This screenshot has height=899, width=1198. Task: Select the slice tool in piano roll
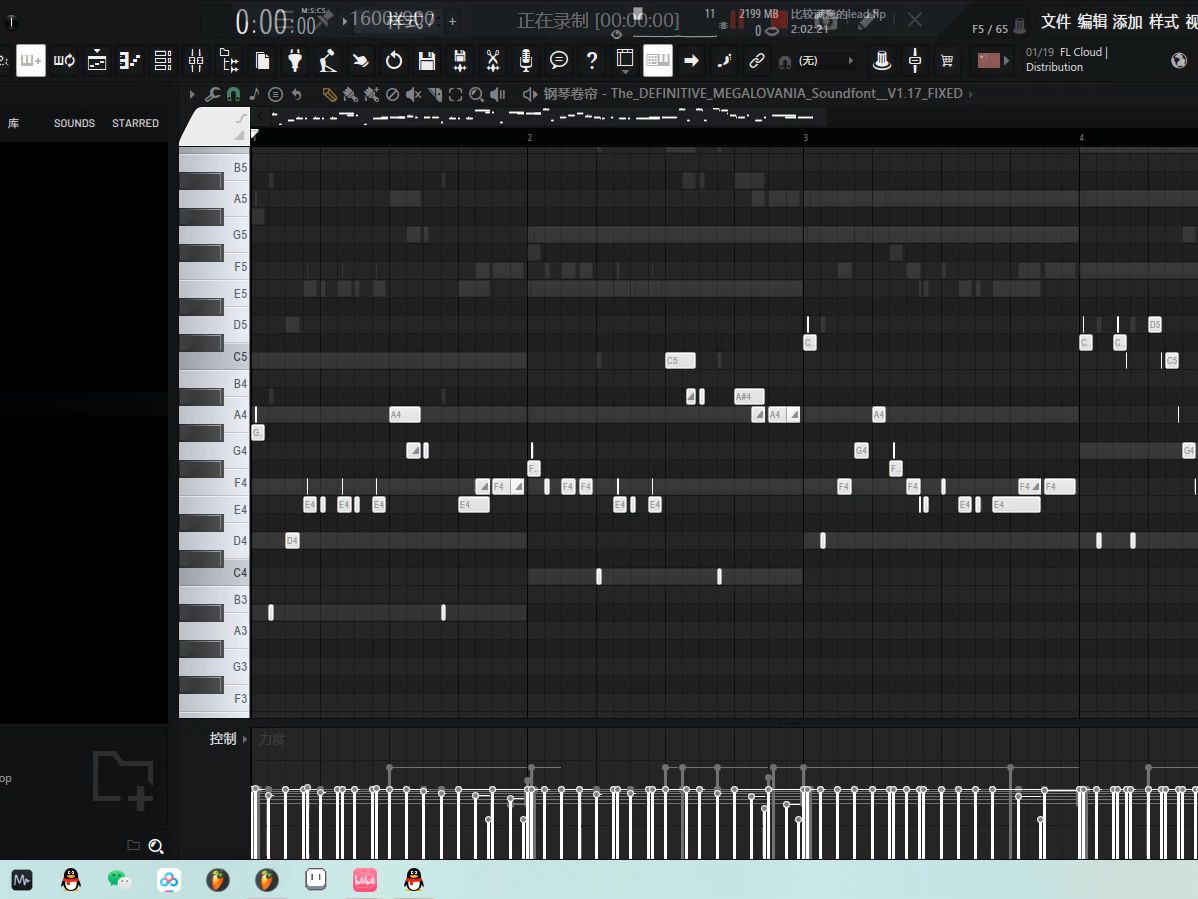point(434,94)
